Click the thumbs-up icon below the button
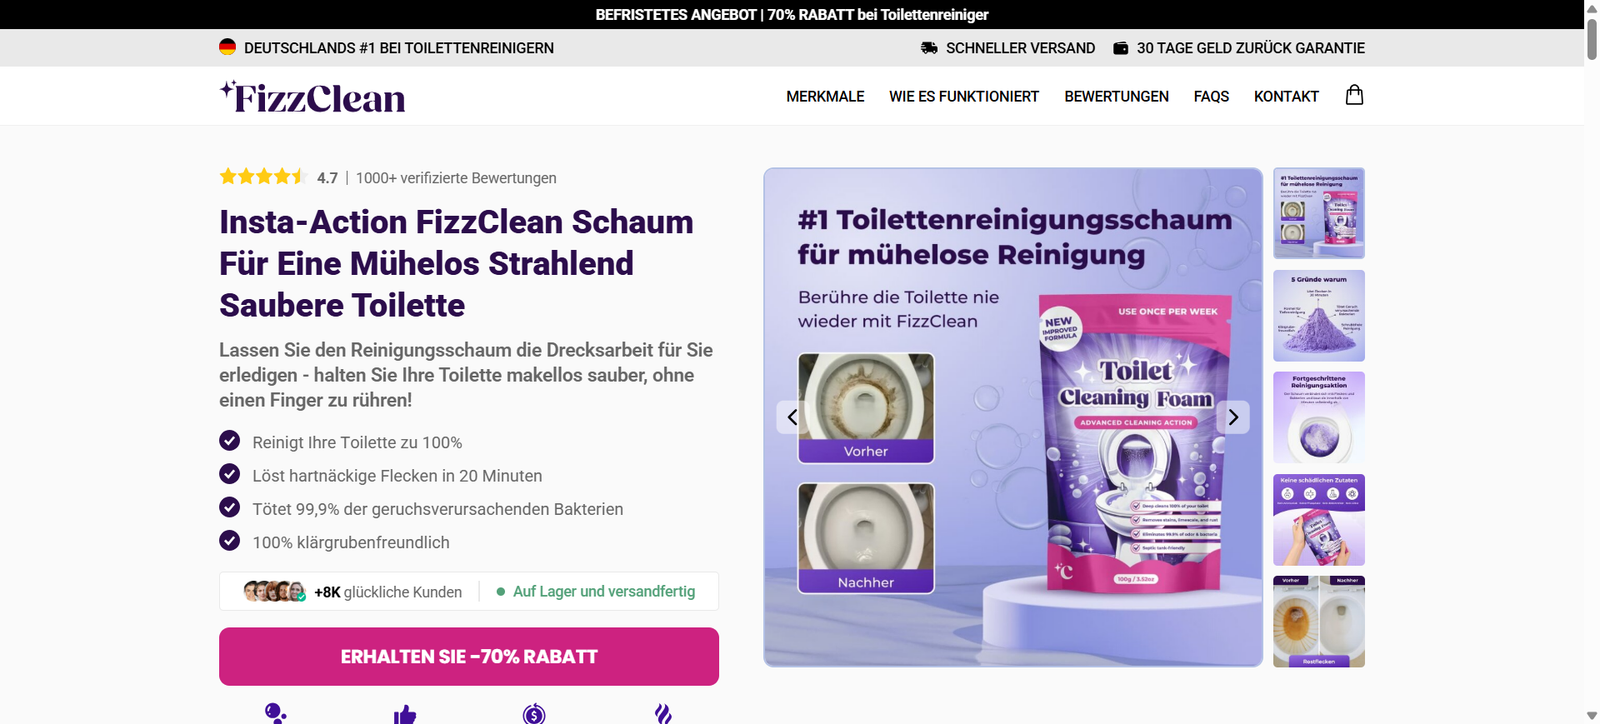1600x724 pixels. click(x=404, y=714)
